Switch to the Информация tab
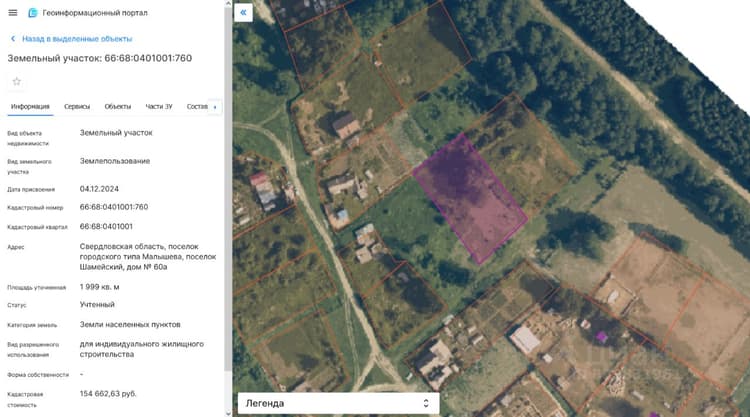750x417 pixels. (x=30, y=106)
